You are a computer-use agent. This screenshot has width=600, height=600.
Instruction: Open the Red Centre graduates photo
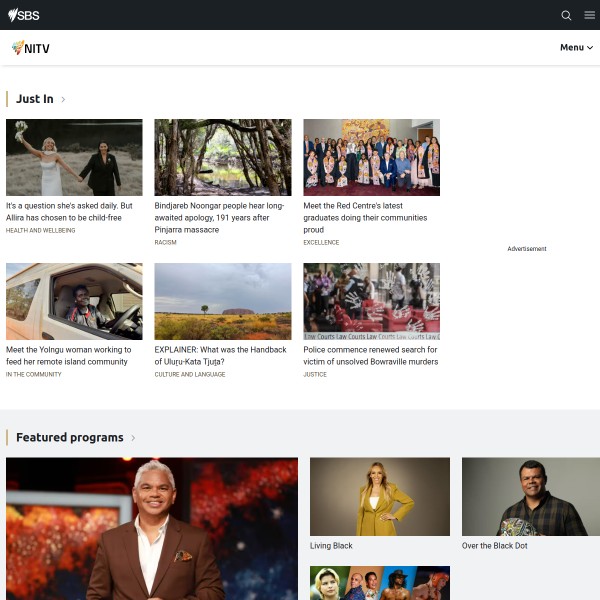[371, 157]
